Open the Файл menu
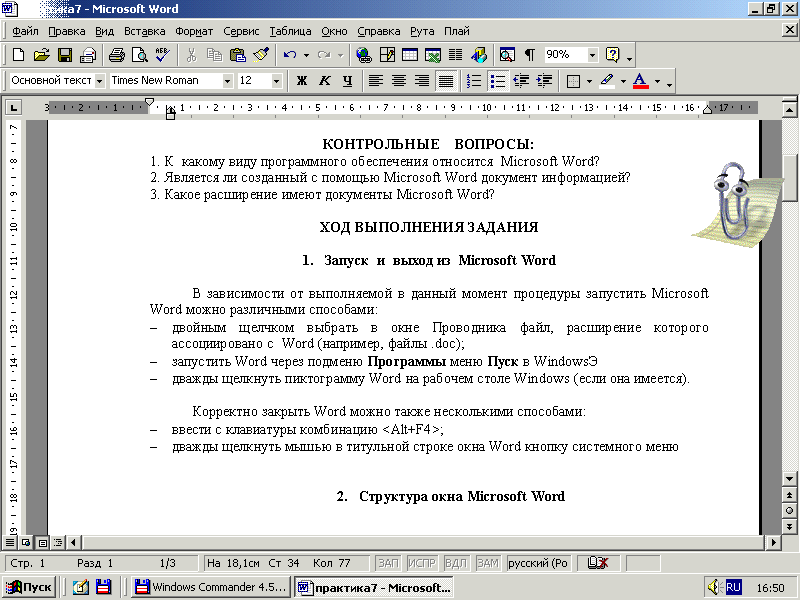Screen dimensions: 800x600 tap(25, 31)
